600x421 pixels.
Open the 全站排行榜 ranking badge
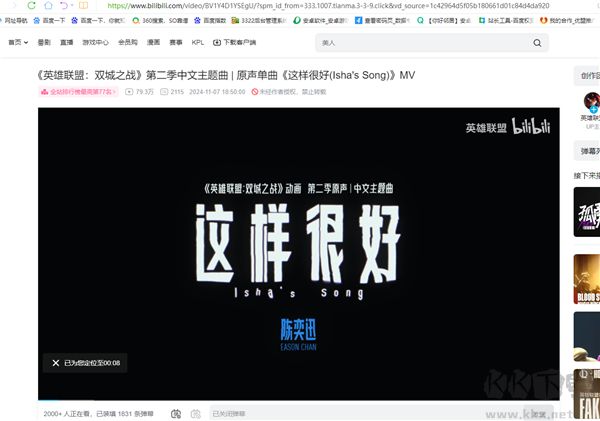tap(78, 92)
